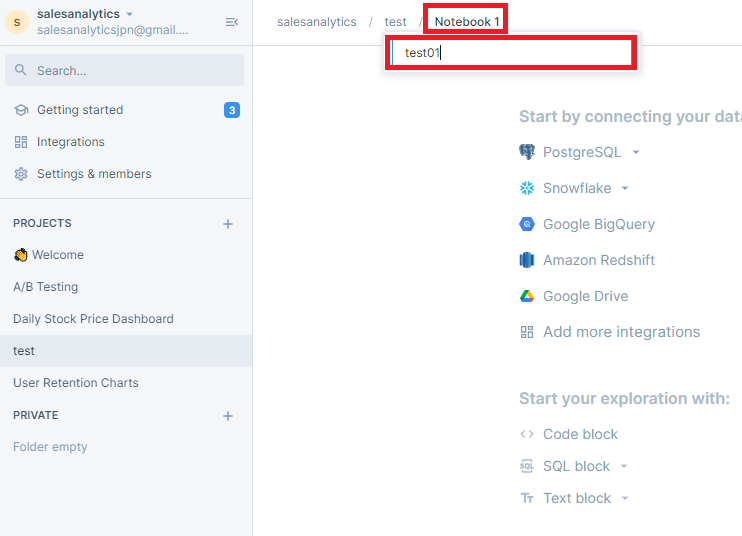This screenshot has height=536, width=742.
Task: Open the User Retention Charts project
Action: pyautogui.click(x=76, y=383)
